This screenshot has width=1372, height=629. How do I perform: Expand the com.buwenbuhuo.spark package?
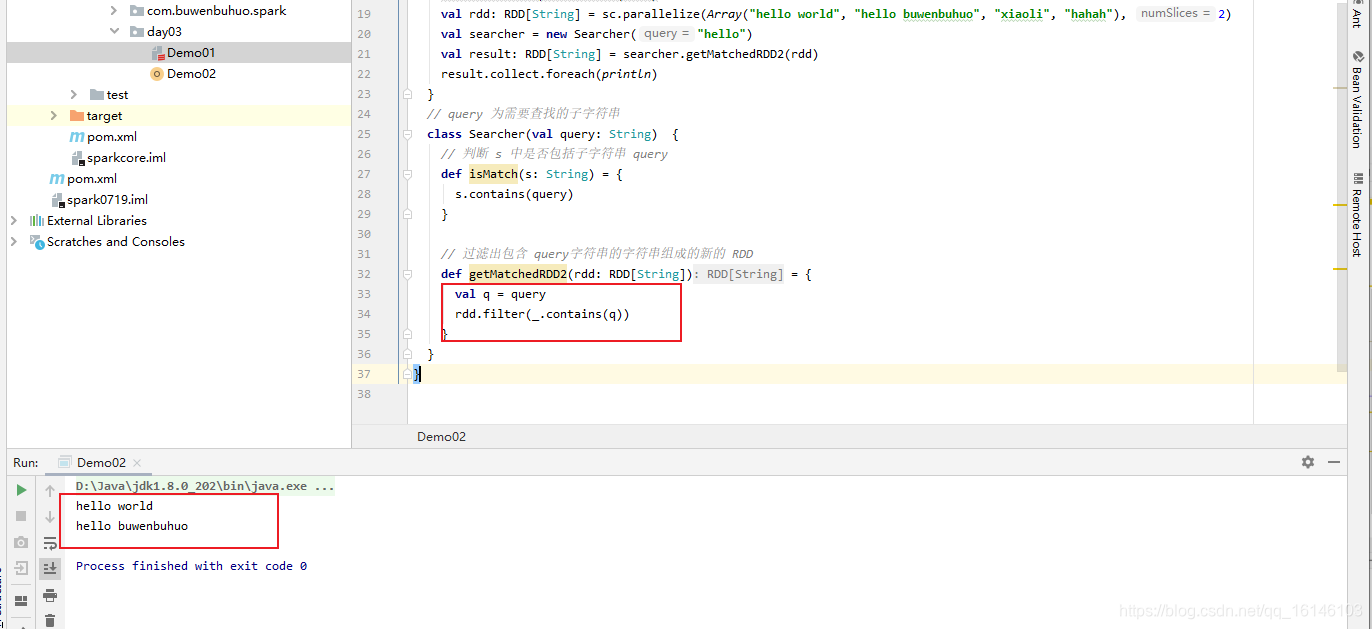click(116, 10)
